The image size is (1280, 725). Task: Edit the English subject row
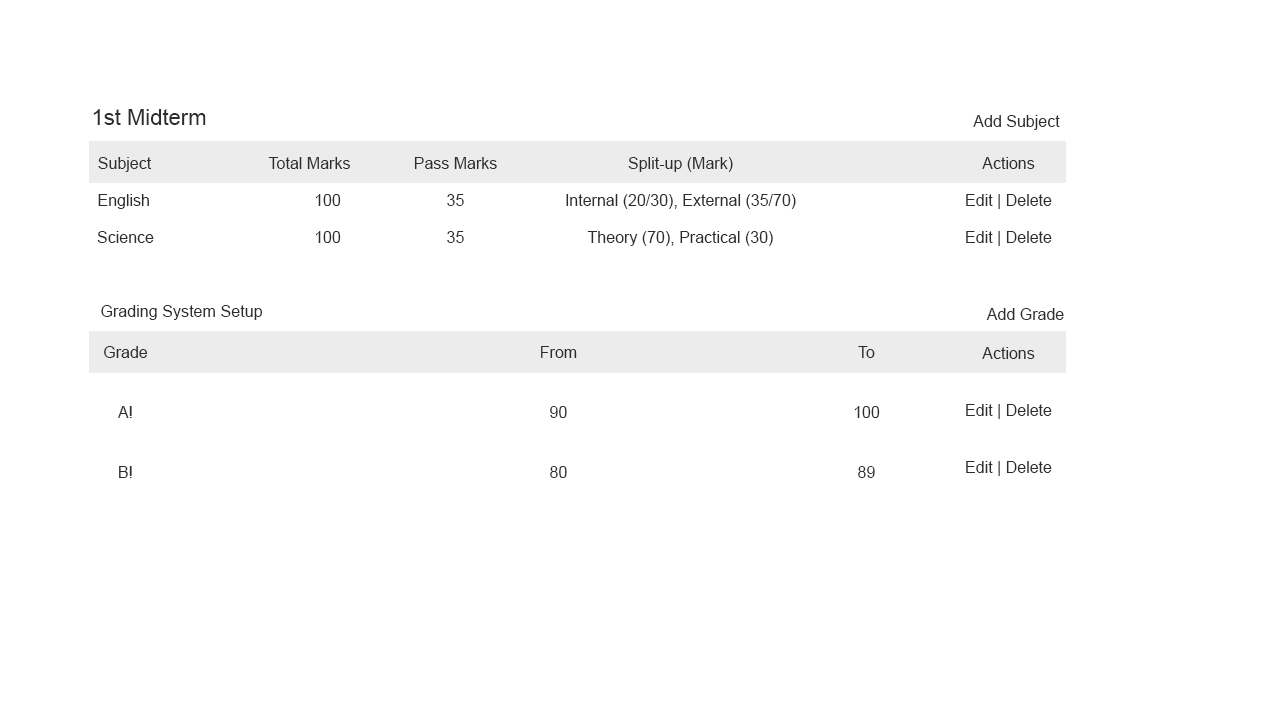tap(978, 201)
